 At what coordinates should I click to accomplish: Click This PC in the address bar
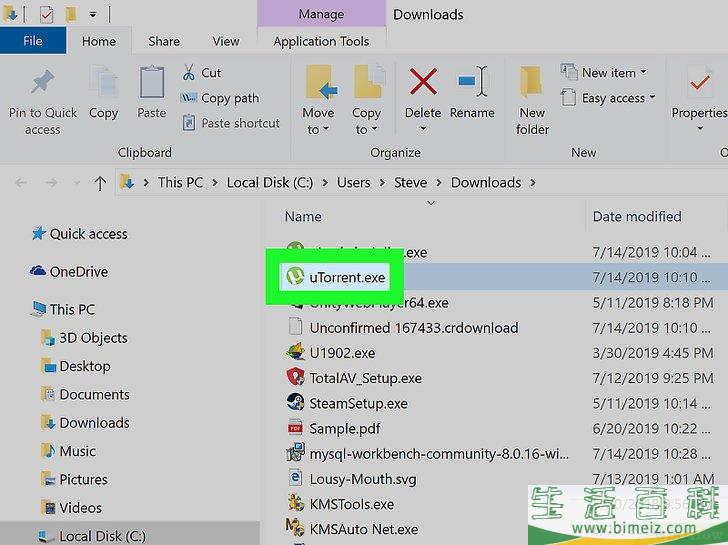pos(180,182)
